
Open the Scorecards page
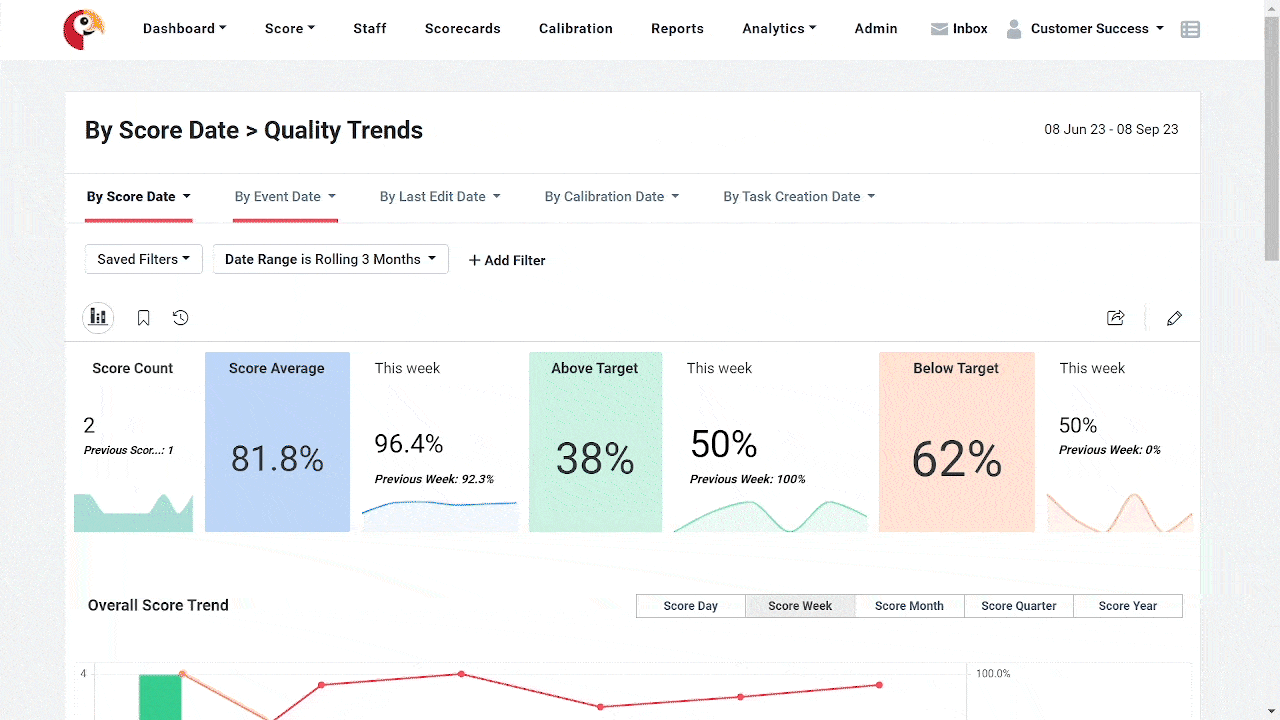[462, 29]
